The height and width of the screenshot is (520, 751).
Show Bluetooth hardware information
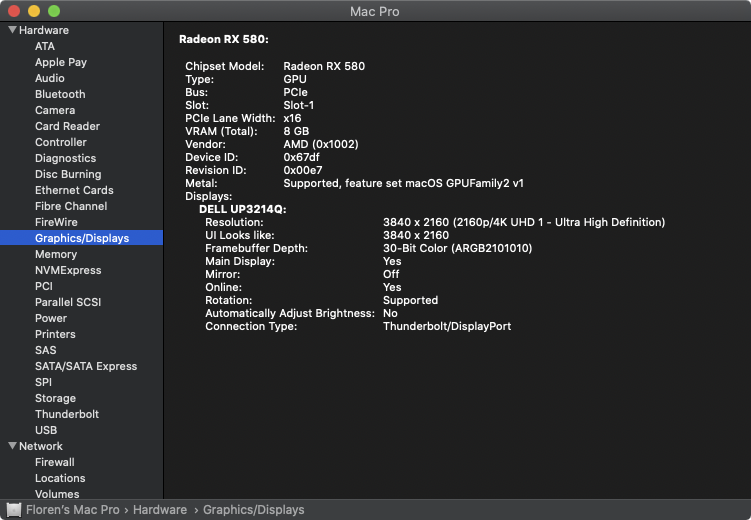pos(60,94)
